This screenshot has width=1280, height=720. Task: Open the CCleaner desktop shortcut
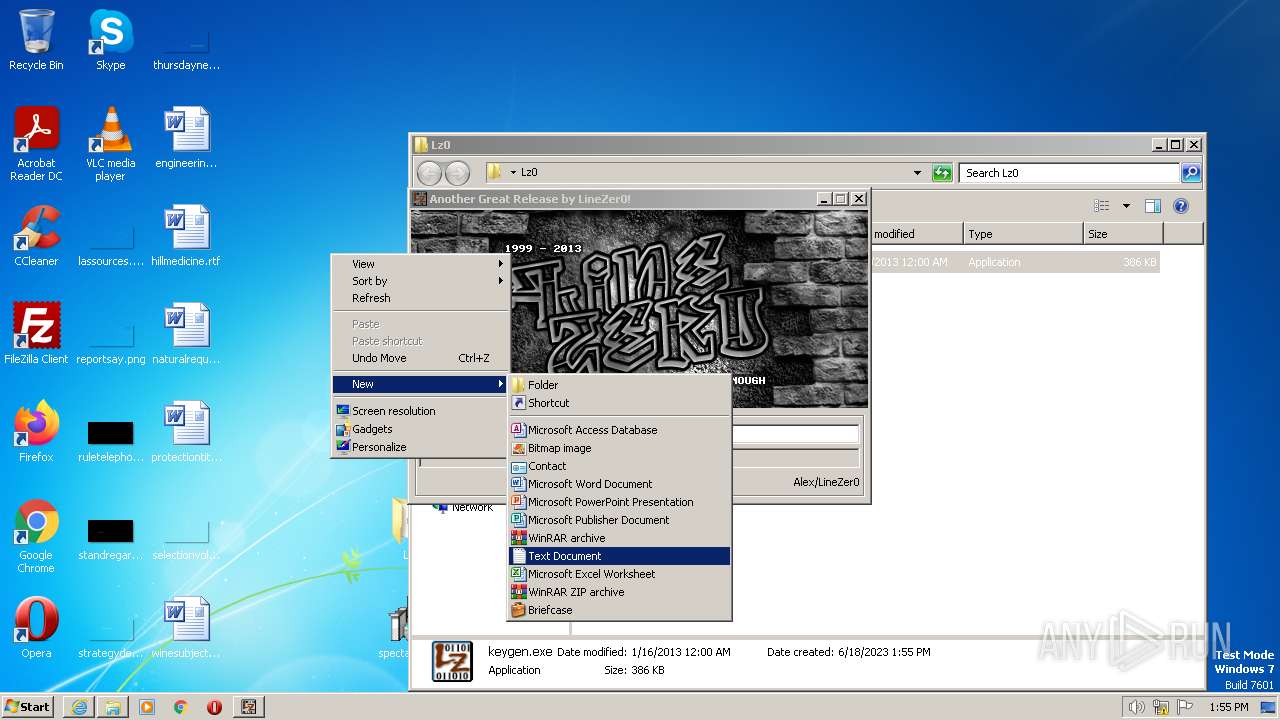point(36,236)
